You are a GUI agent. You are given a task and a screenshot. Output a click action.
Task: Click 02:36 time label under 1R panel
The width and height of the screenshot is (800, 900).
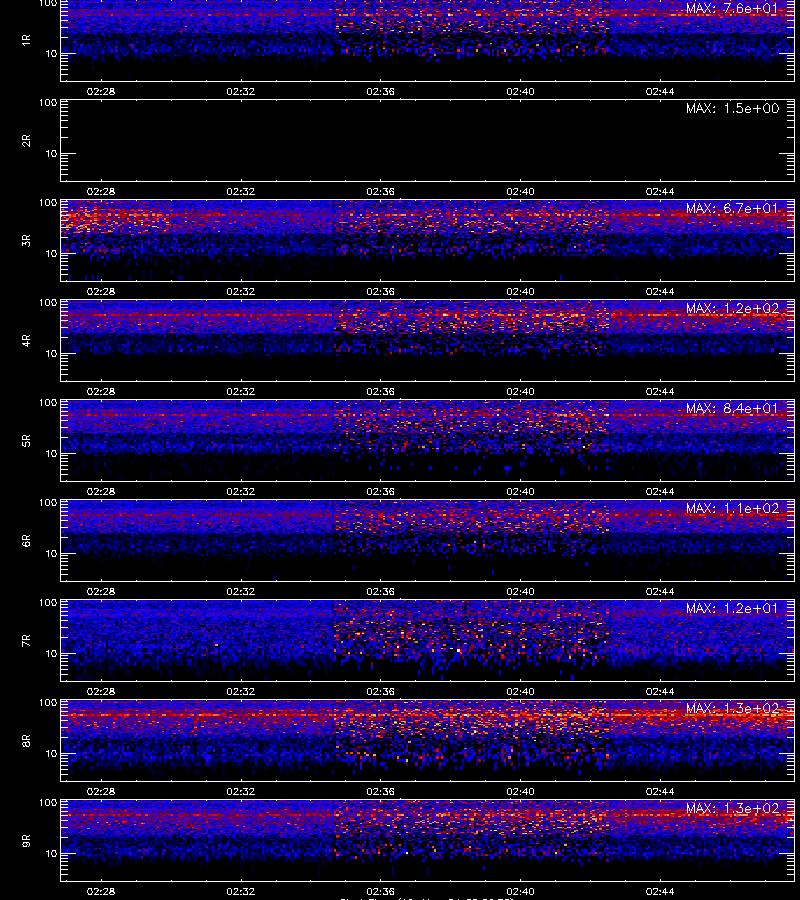point(380,91)
